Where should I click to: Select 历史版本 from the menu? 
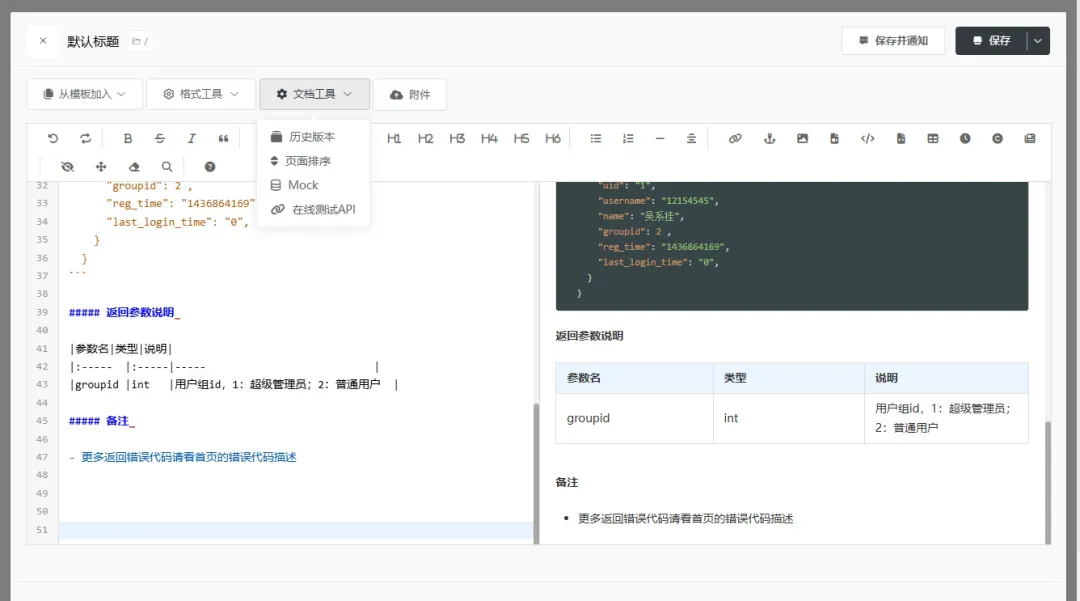coord(311,137)
